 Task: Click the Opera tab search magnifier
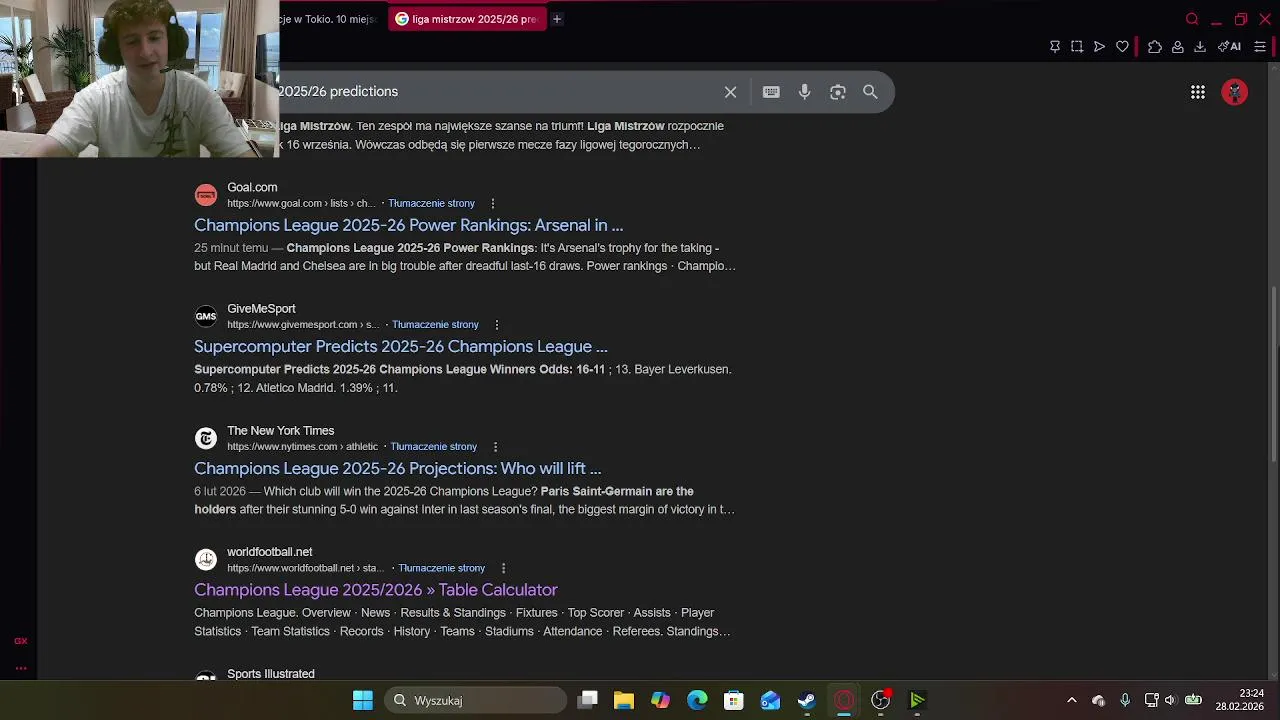click(x=1192, y=19)
